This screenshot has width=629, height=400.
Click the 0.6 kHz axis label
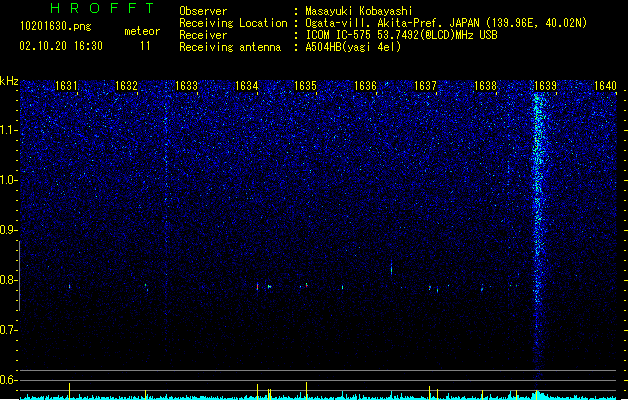8,380
